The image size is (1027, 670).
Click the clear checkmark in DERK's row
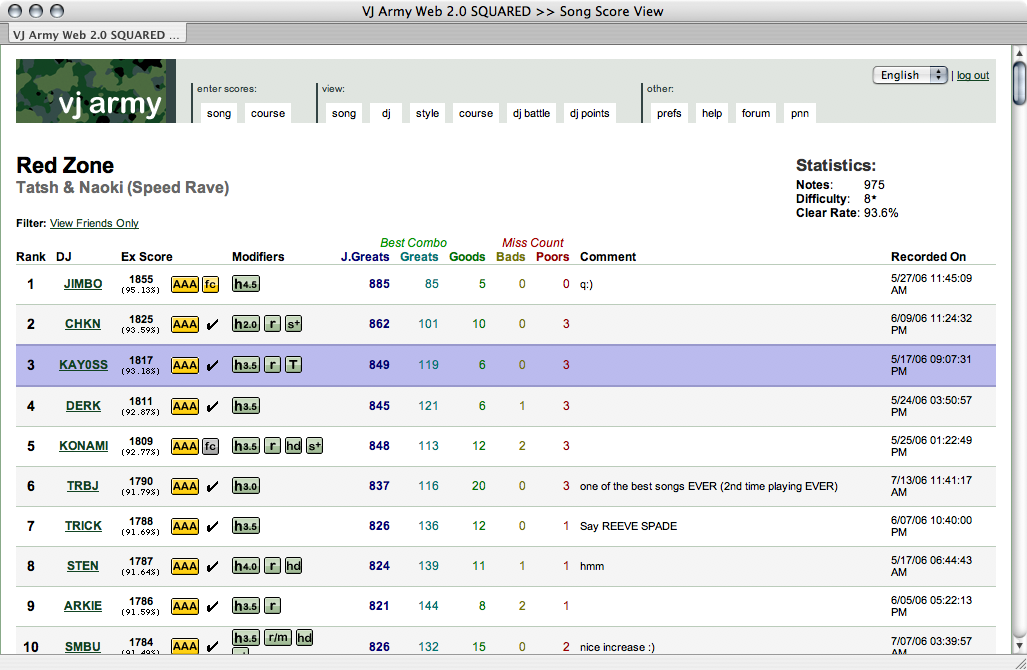(212, 406)
